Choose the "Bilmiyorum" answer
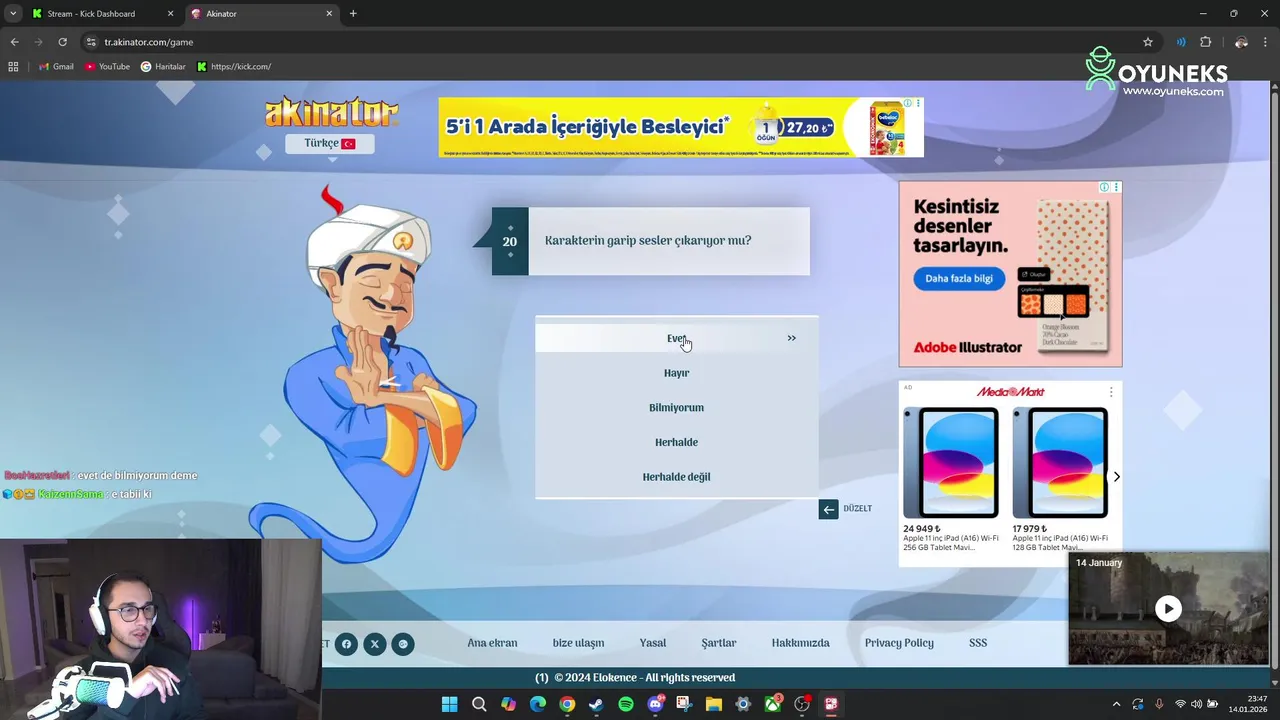The width and height of the screenshot is (1280, 720). [x=677, y=408]
